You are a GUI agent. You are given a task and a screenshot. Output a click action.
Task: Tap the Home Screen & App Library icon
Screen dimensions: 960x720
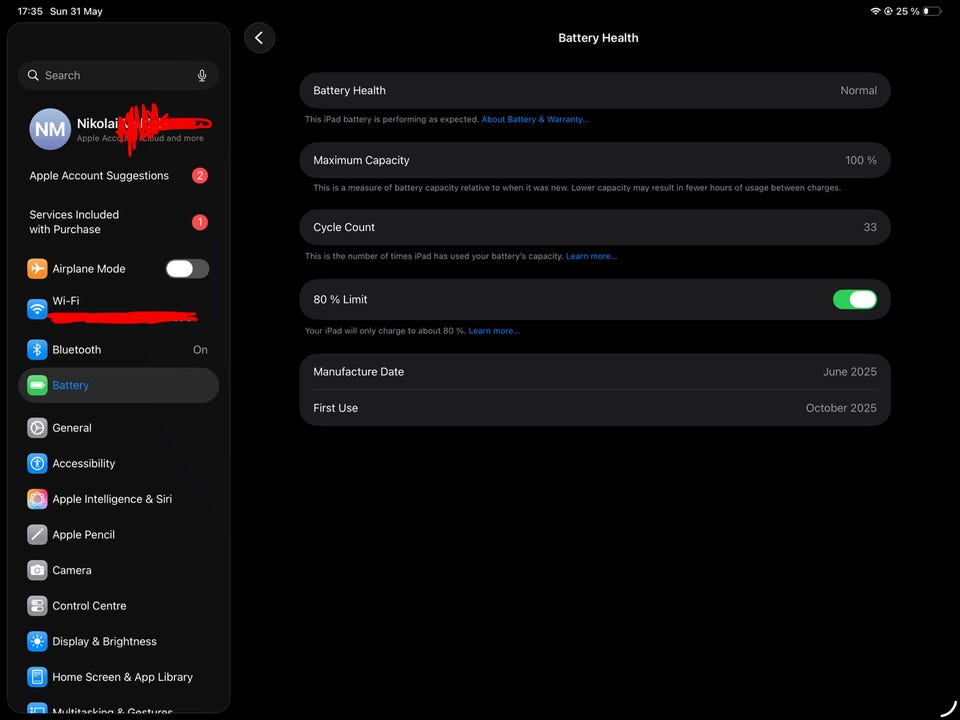(37, 677)
